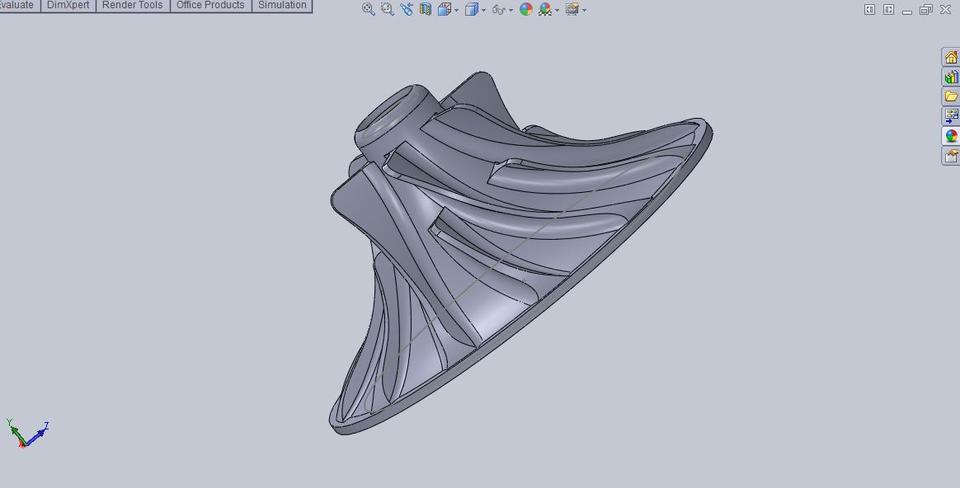
Task: Expand the Display Style dropdown arrow
Action: click(484, 10)
